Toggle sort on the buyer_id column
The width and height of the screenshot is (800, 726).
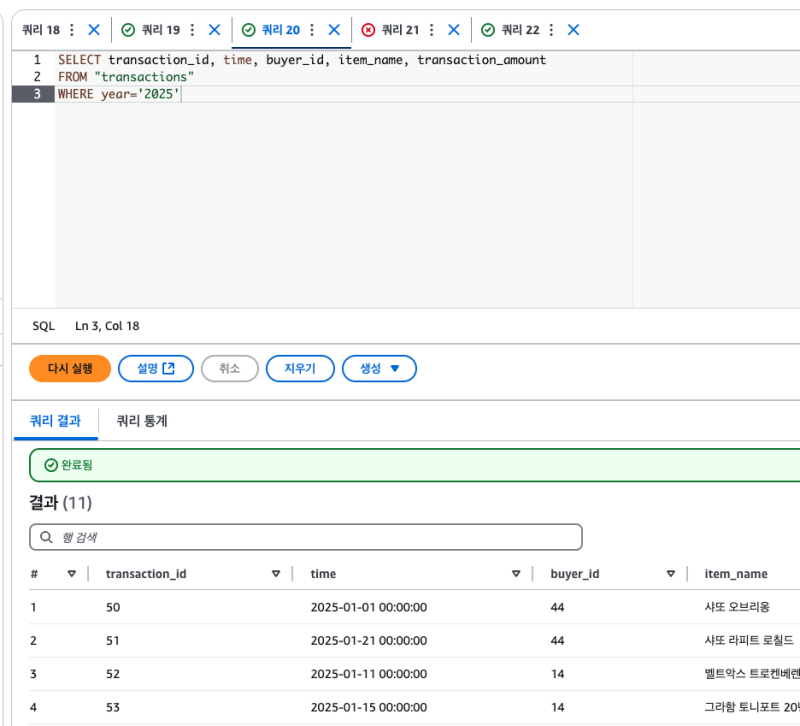[671, 574]
